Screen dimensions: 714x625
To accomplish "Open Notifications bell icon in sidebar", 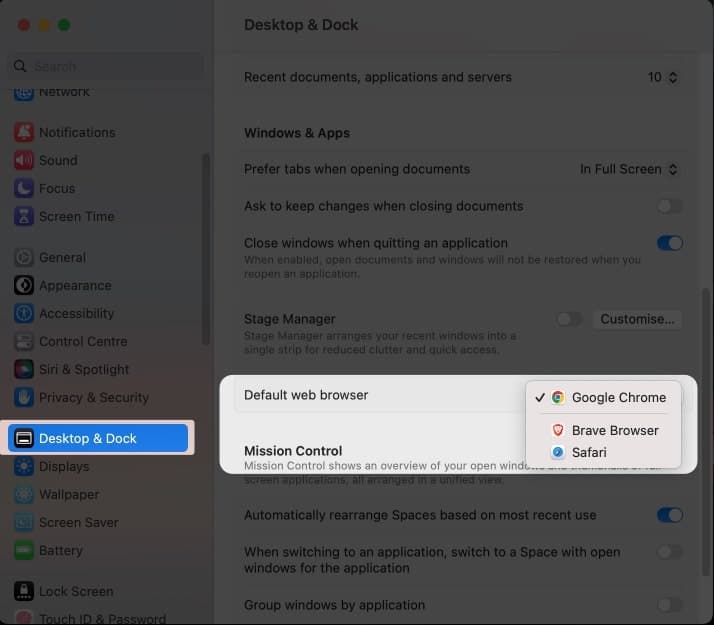I will coord(24,132).
